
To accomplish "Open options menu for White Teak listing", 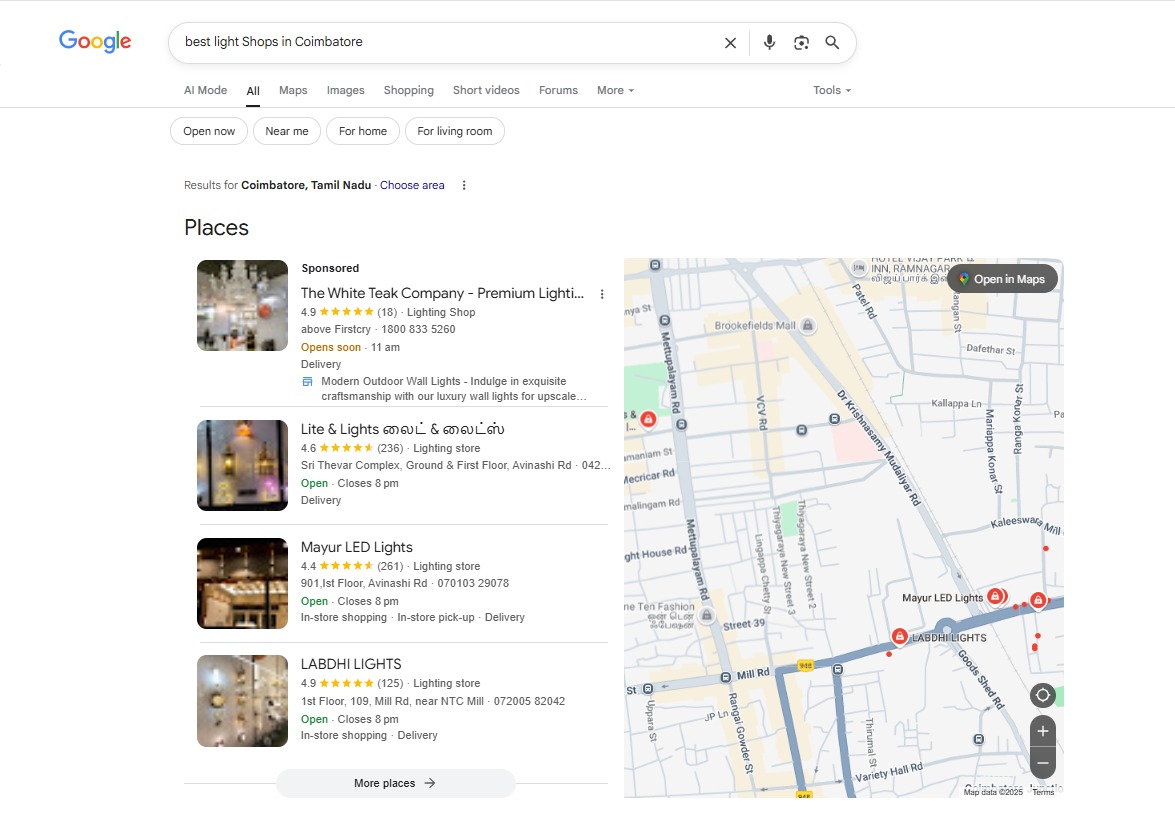I will 602,294.
